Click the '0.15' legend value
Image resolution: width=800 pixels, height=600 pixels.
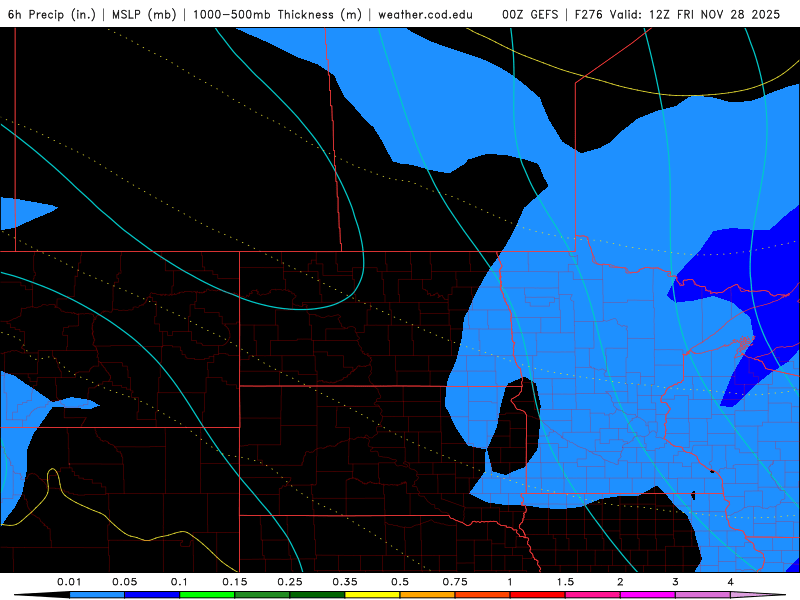(235, 582)
